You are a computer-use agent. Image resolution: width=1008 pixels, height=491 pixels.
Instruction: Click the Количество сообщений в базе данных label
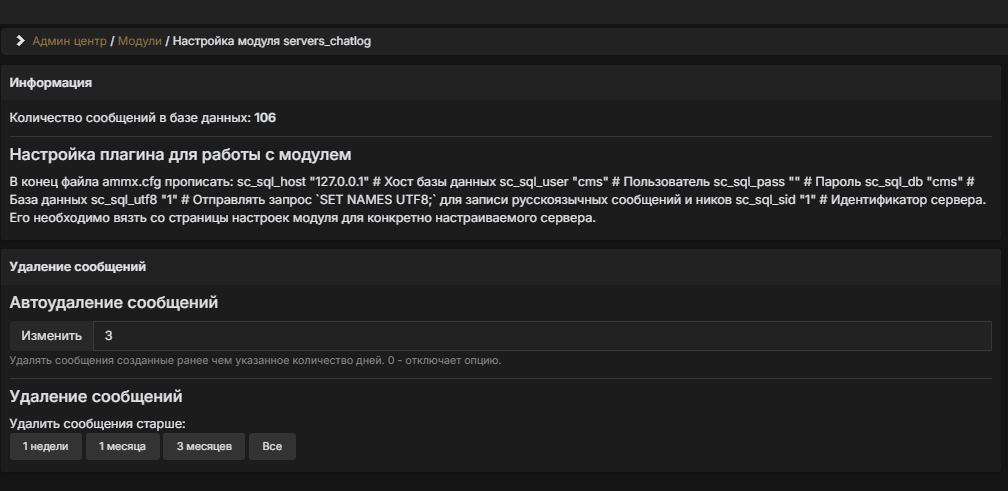click(129, 118)
